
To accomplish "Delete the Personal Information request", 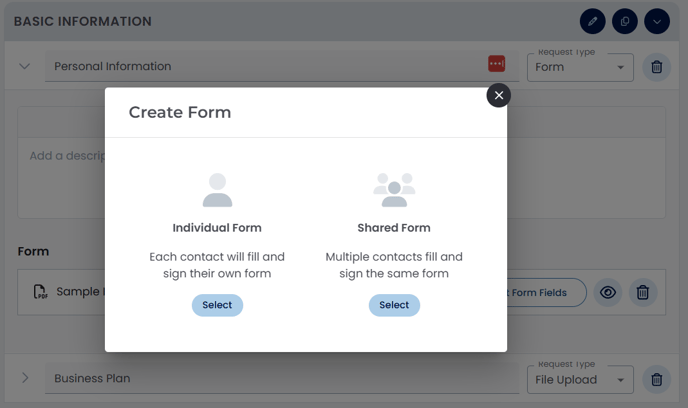I will tap(657, 67).
